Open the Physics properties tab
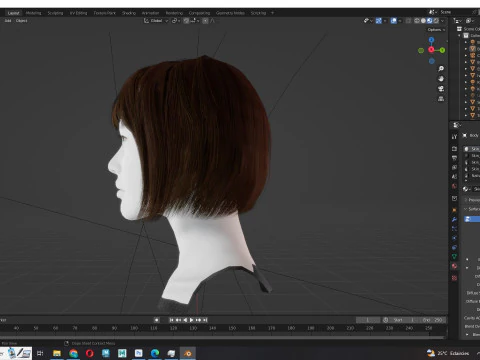Image resolution: width=480 pixels, height=360 pixels. point(454,238)
